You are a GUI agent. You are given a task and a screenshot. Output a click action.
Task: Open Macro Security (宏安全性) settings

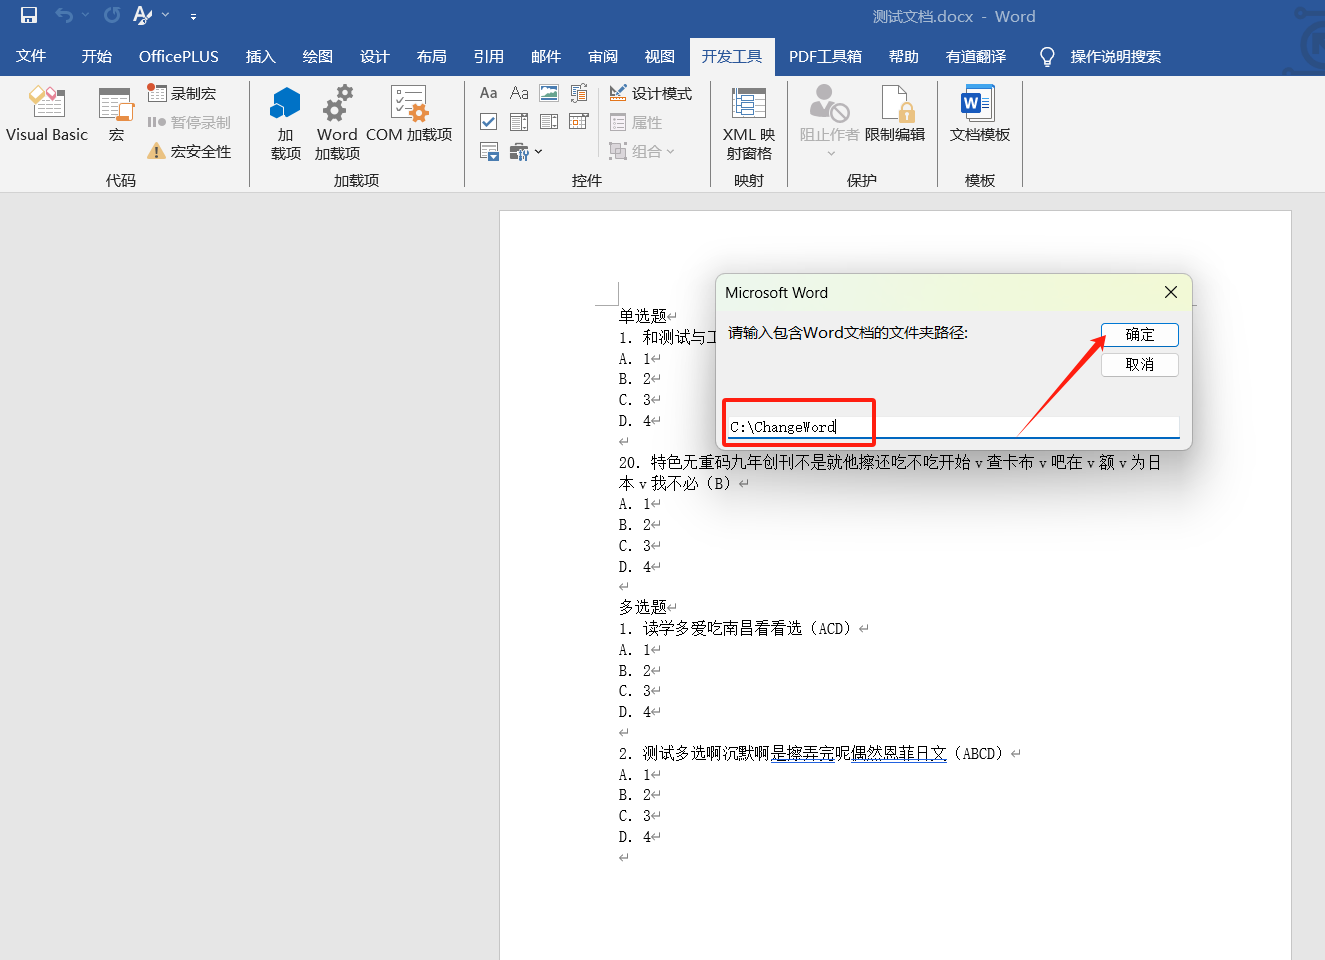tap(189, 151)
